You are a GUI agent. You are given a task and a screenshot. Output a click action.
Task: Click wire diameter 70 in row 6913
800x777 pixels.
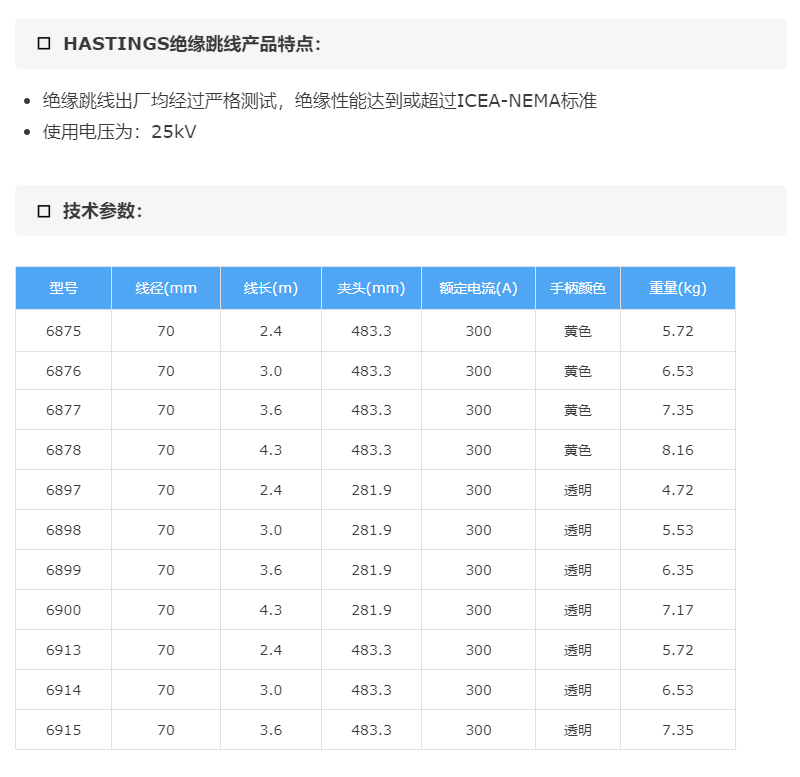pyautogui.click(x=166, y=650)
